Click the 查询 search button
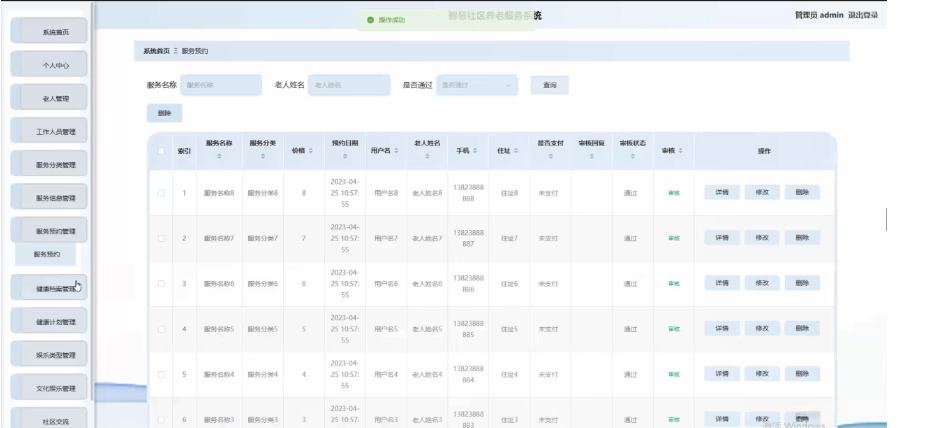The width and height of the screenshot is (948, 428). (x=549, y=86)
